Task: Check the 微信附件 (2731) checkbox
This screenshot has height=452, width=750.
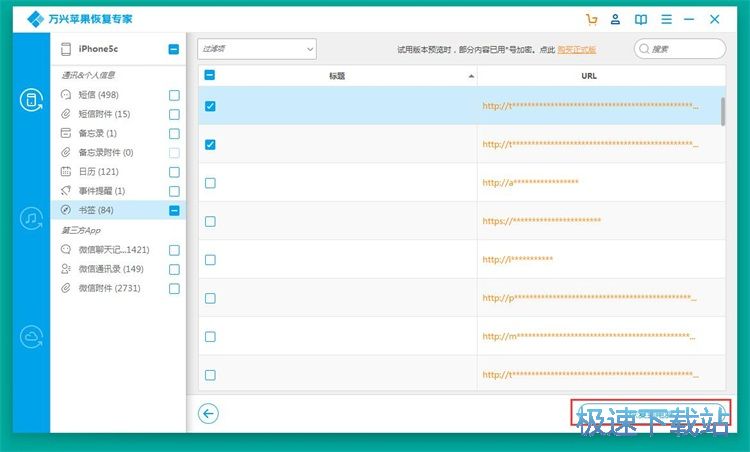Action: [175, 288]
